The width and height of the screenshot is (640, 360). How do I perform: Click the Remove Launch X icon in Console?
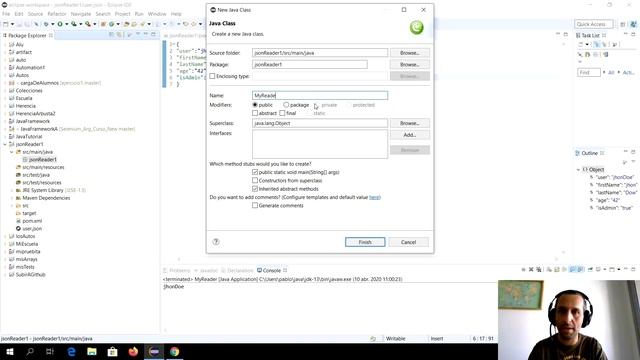(x=531, y=269)
